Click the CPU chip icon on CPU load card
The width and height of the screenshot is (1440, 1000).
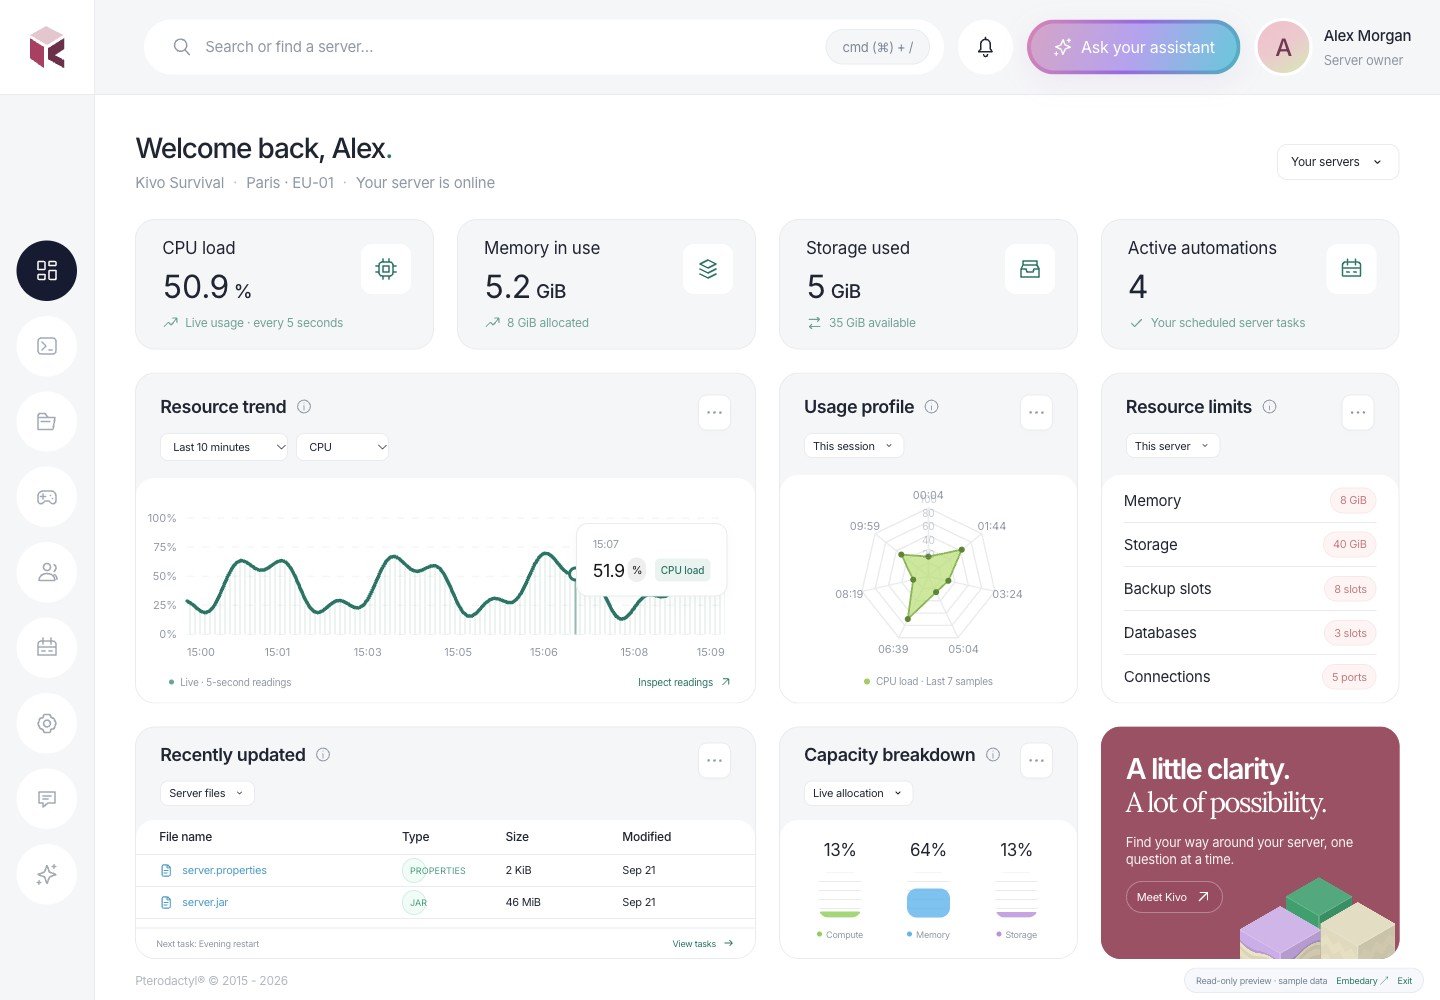click(386, 269)
